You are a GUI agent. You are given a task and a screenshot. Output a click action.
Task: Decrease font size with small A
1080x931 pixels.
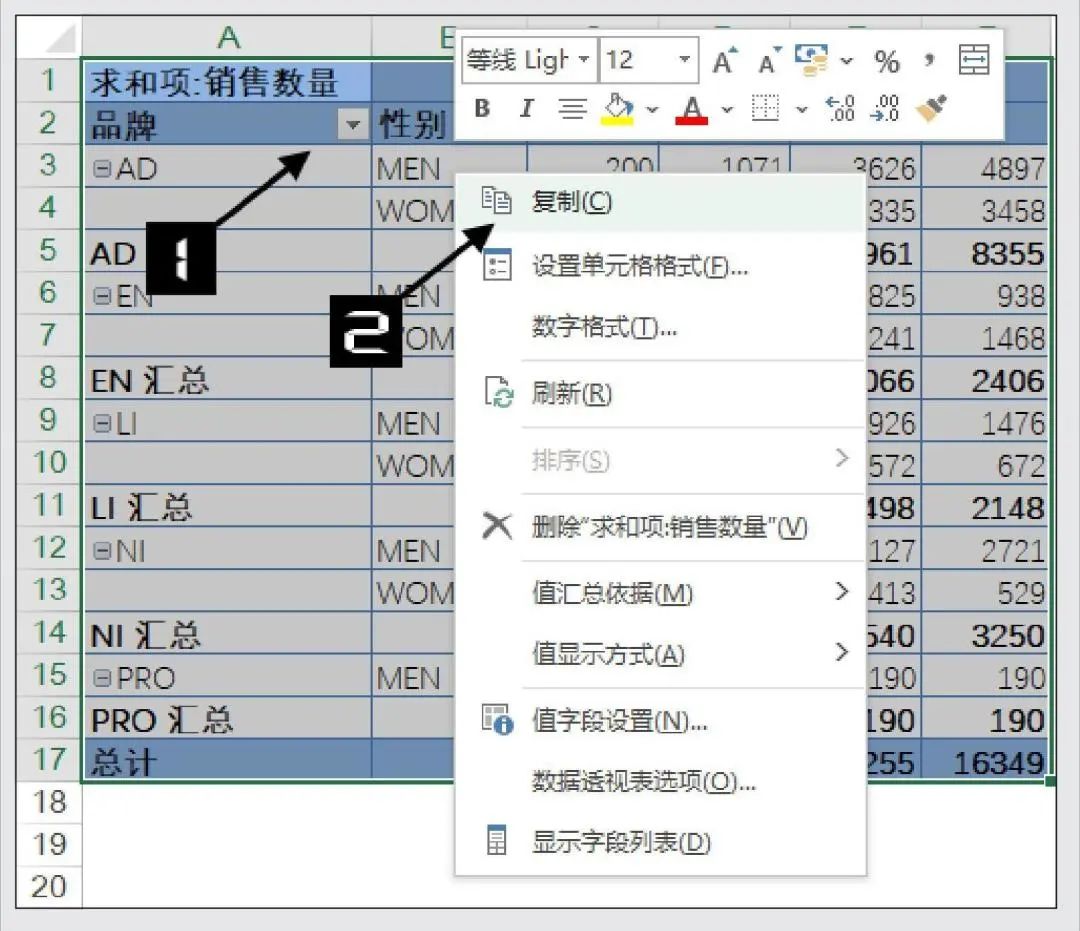pyautogui.click(x=769, y=61)
